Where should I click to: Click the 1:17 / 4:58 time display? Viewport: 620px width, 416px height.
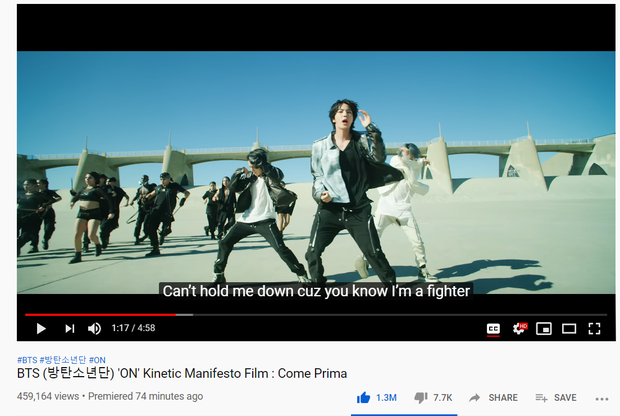(133, 328)
